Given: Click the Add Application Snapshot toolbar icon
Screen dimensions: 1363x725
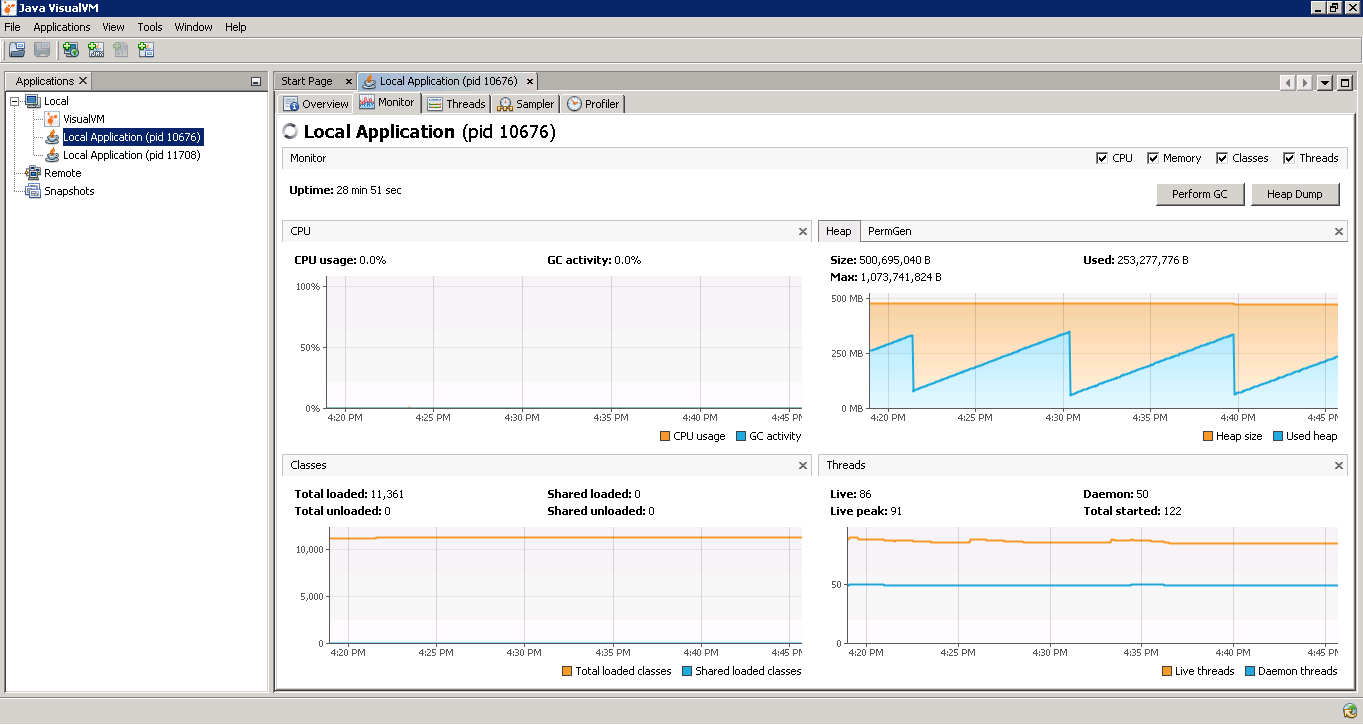Looking at the screenshot, I should [x=146, y=49].
